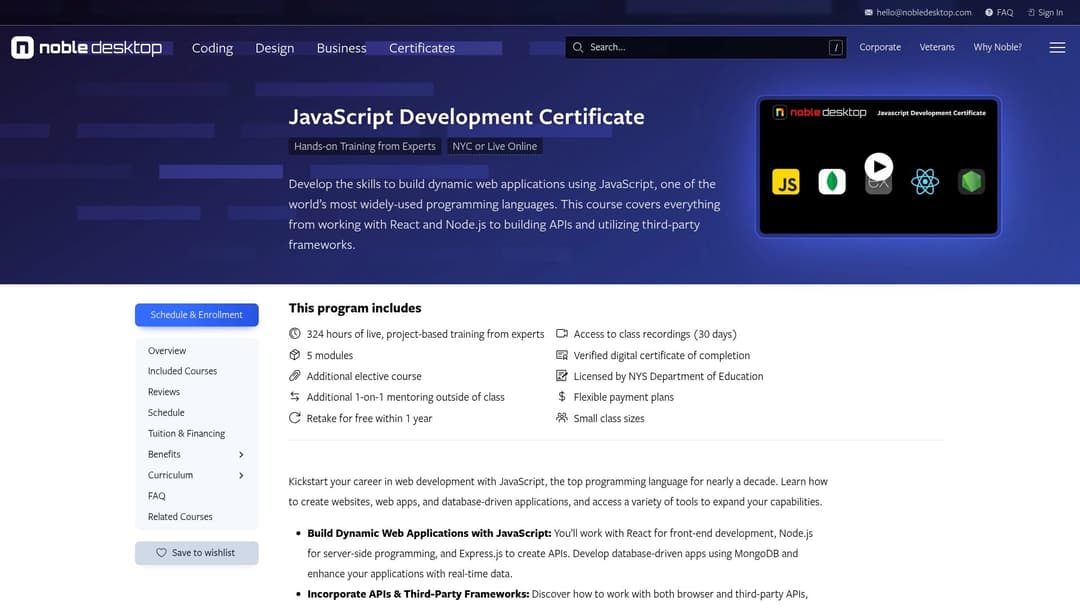
Task: Click the video icon beside class recordings
Action: (x=562, y=334)
